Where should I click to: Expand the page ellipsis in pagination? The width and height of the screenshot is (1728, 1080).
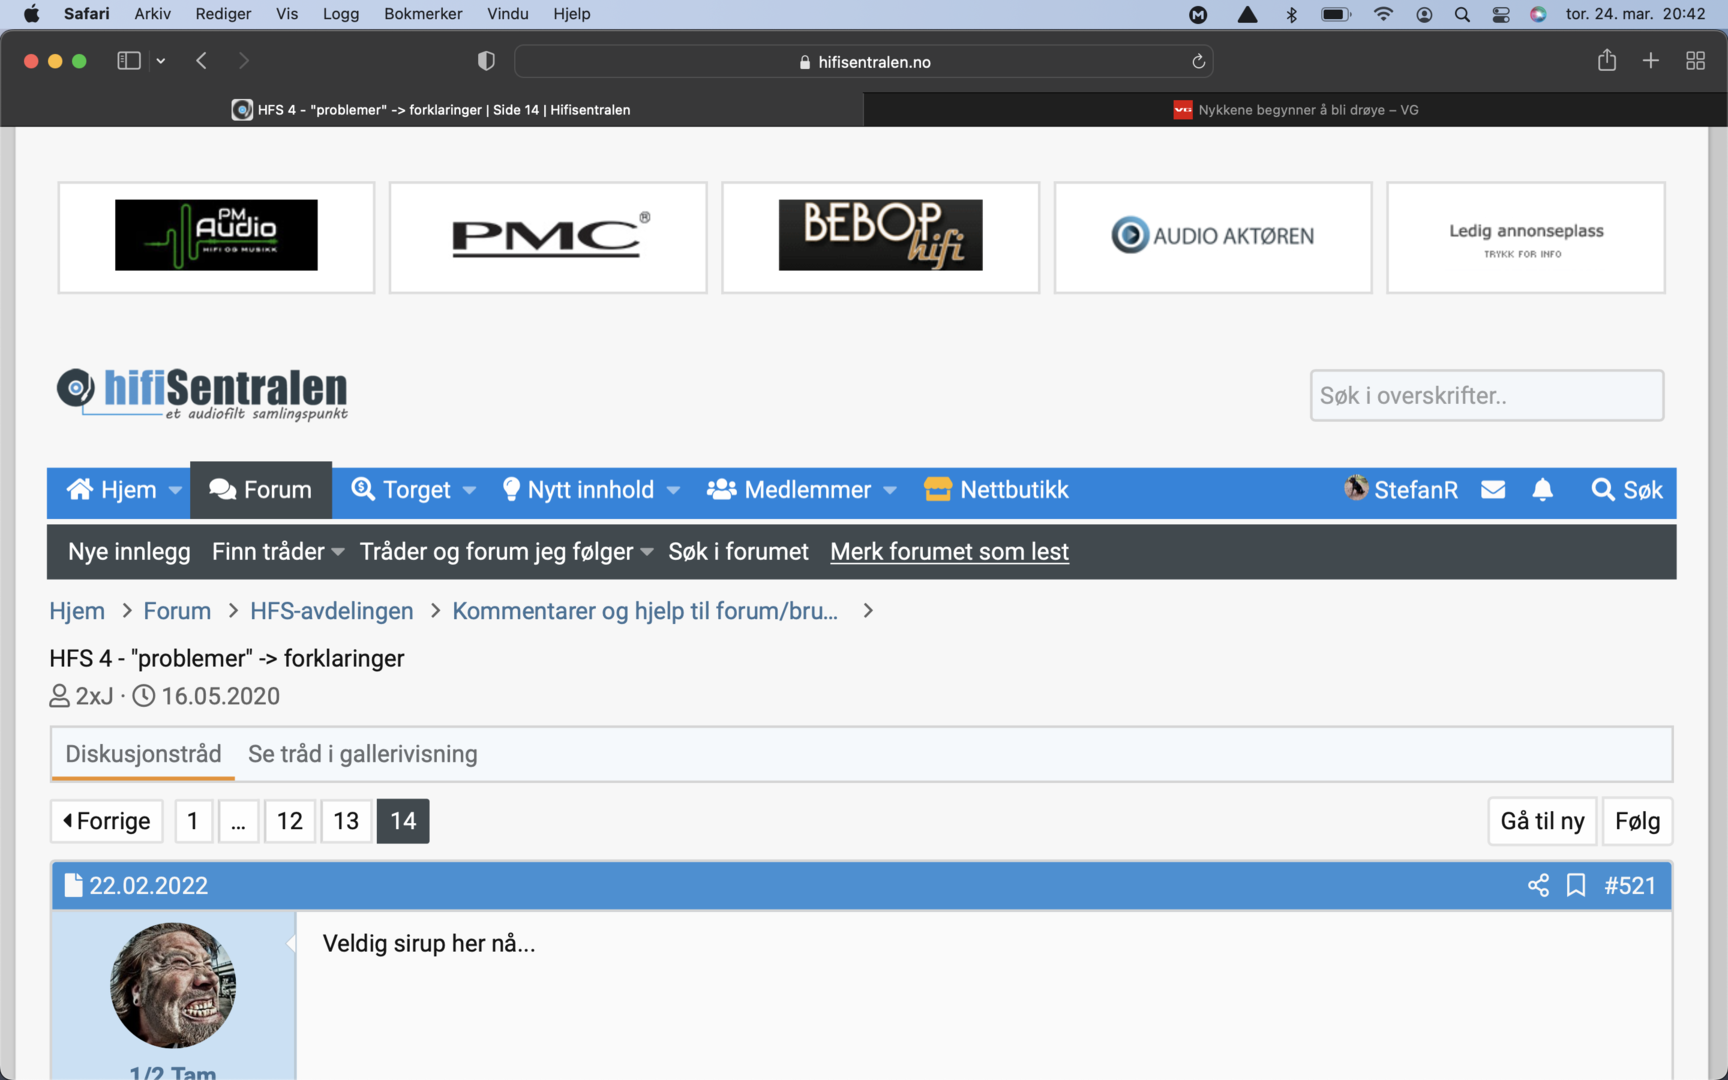click(x=238, y=821)
